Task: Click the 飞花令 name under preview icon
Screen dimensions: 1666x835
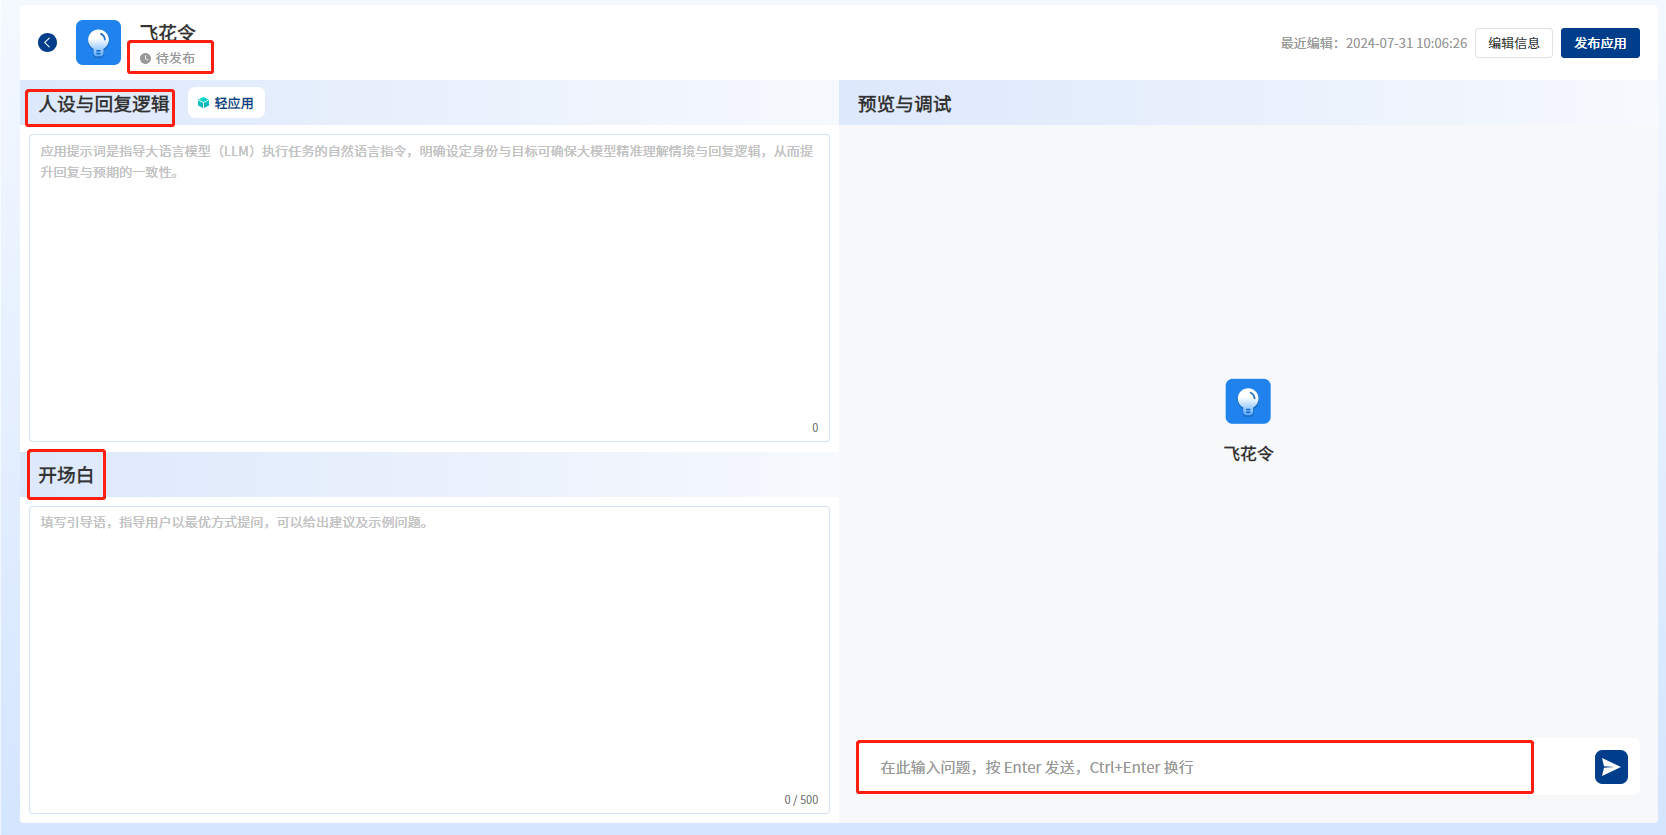Action: point(1248,454)
